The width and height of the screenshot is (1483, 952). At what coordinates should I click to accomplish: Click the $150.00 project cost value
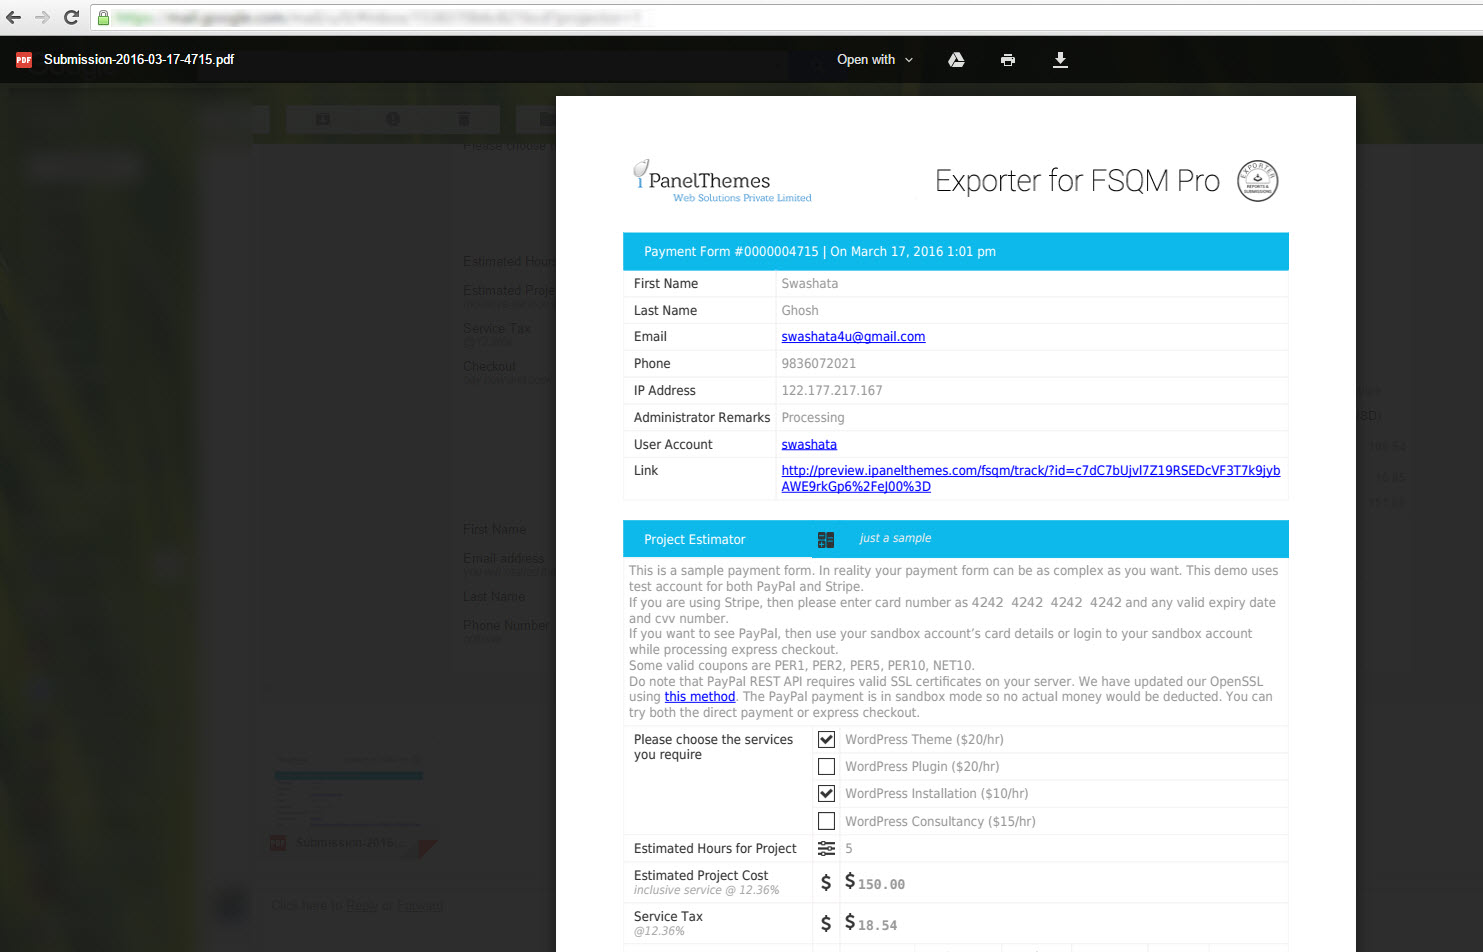[x=875, y=882]
